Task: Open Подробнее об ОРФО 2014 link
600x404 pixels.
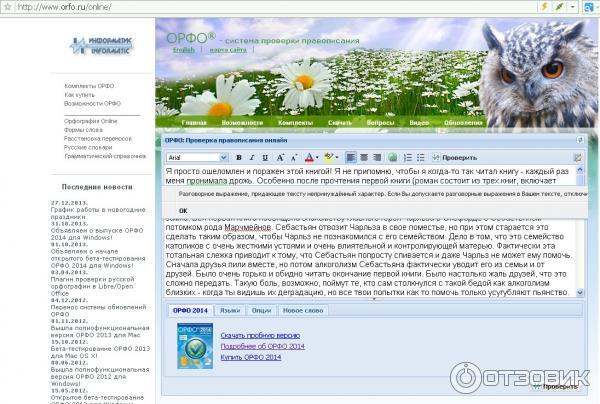Action: pyautogui.click(x=262, y=346)
